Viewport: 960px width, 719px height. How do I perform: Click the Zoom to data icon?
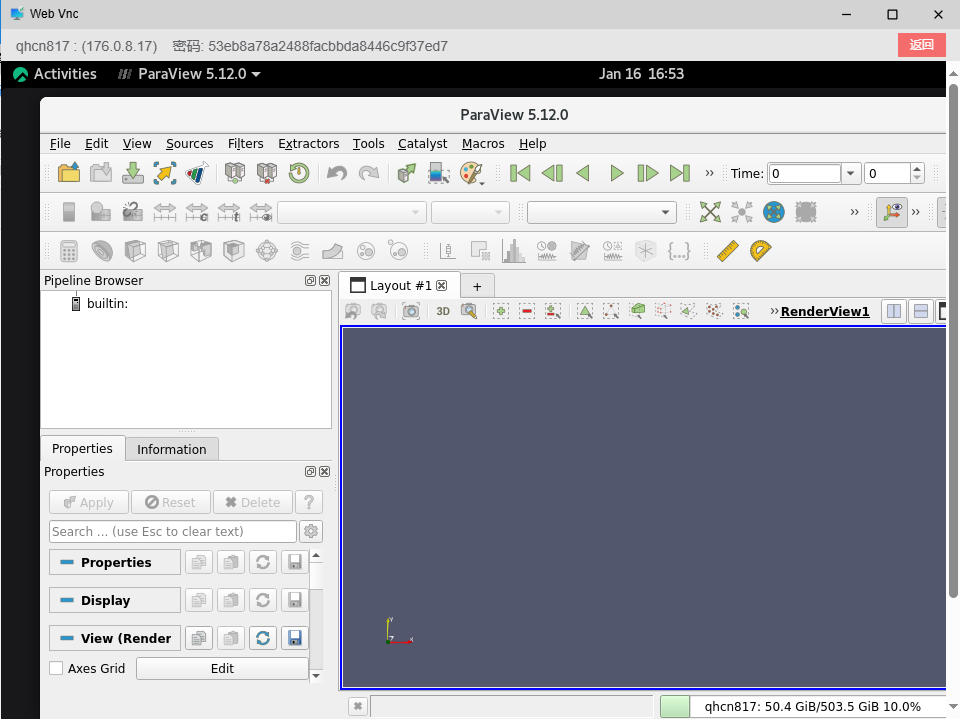[x=742, y=213]
